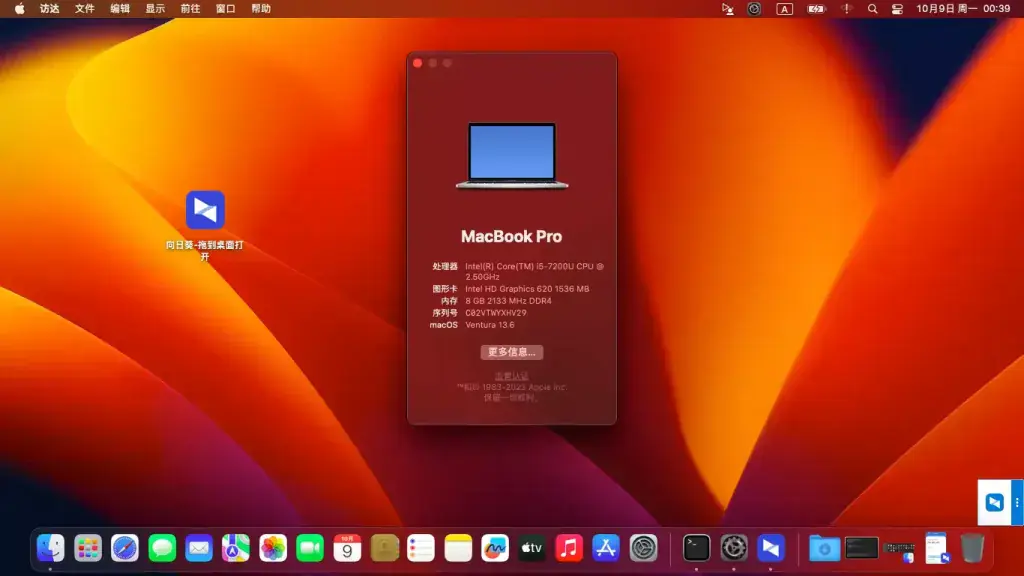Viewport: 1024px width, 576px height.
Task: Open the 文件 menu
Action: [x=85, y=8]
